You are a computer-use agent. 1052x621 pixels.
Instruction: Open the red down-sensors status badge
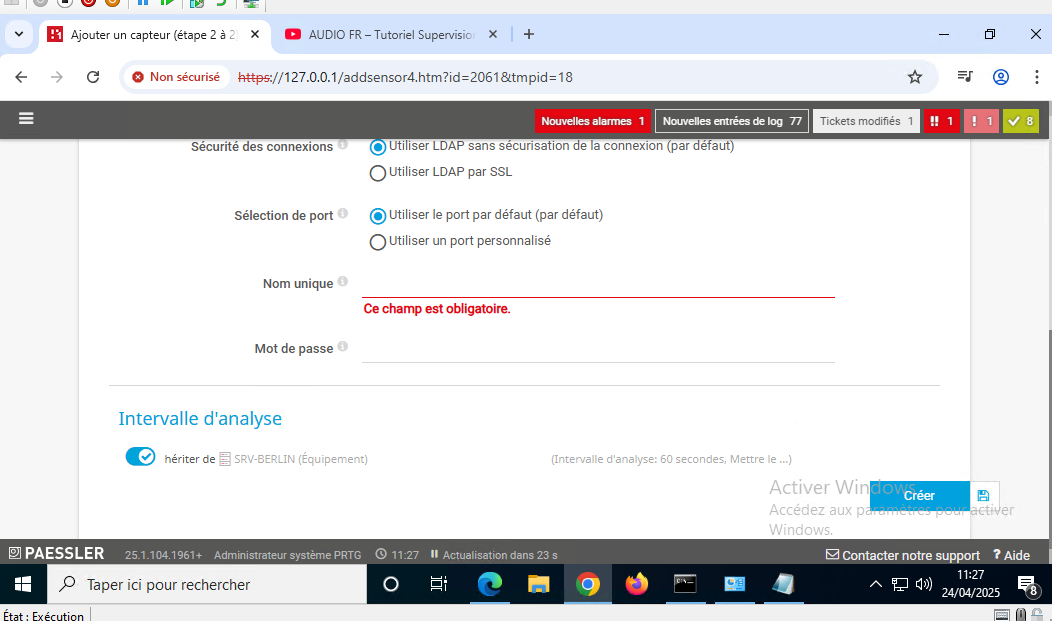tap(941, 121)
